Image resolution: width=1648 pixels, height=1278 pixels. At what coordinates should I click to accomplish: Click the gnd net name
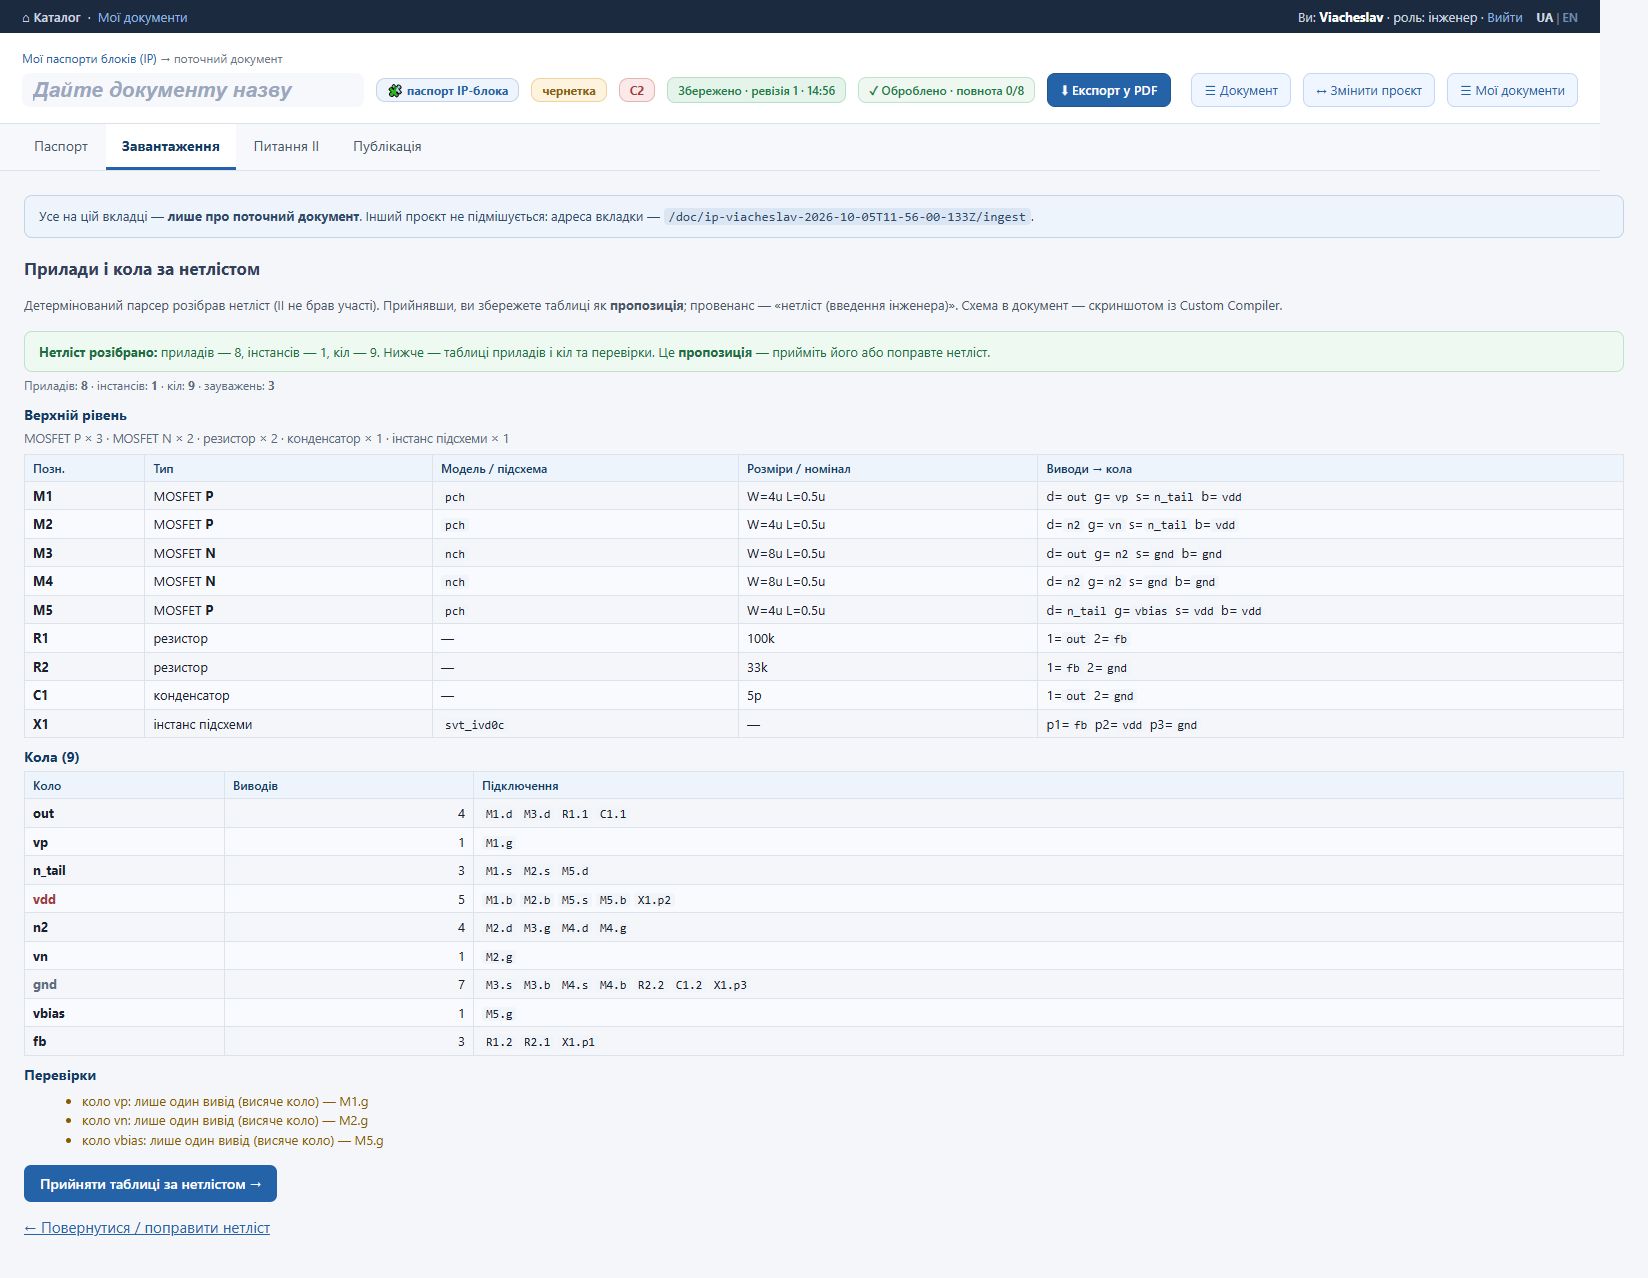click(x=45, y=985)
